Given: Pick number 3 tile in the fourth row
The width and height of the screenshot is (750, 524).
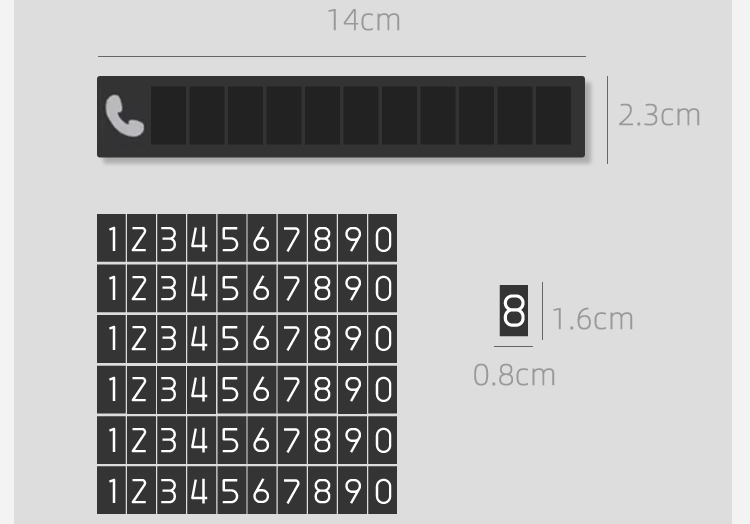Looking at the screenshot, I should click(172, 390).
